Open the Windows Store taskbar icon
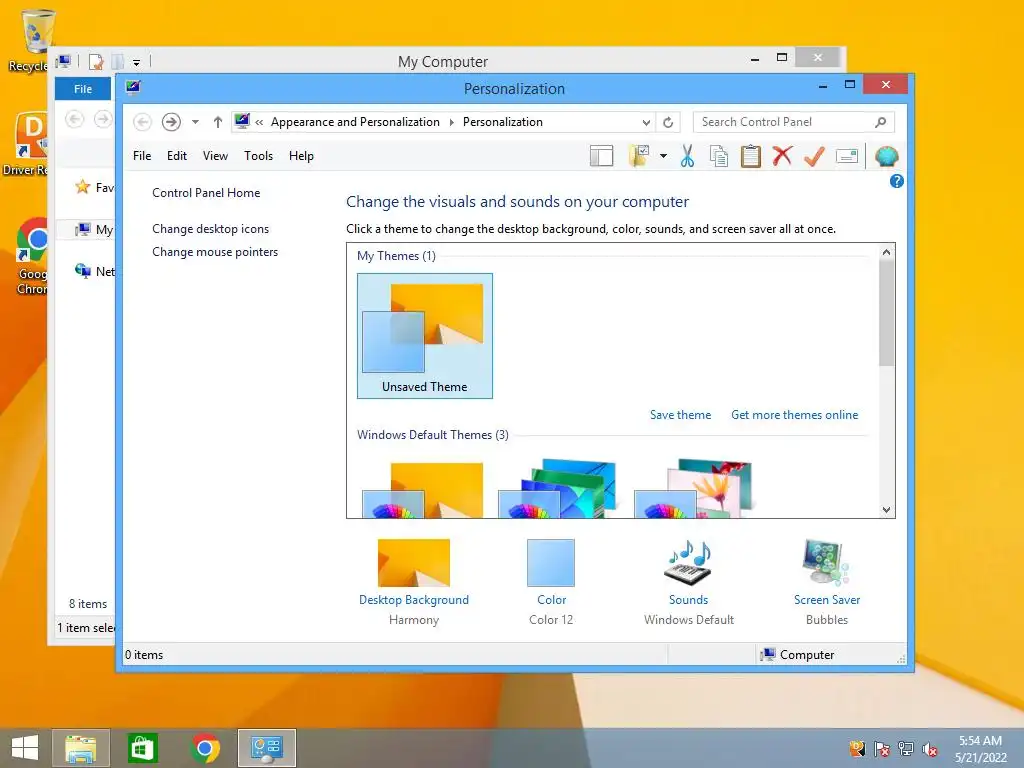The image size is (1024, 768). click(142, 748)
